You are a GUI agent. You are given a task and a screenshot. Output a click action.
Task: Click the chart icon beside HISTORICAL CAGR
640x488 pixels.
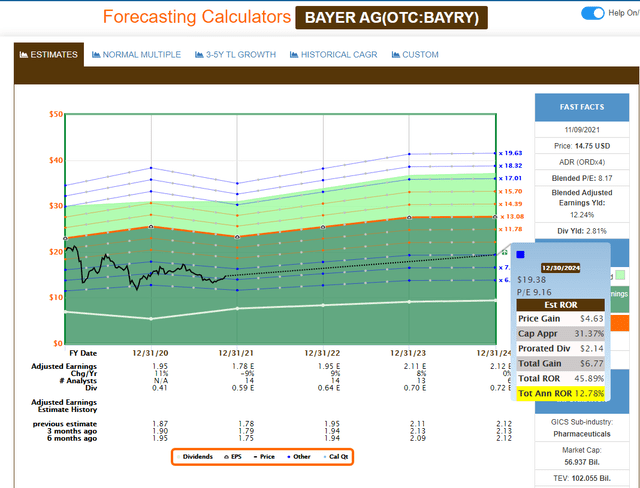294,54
